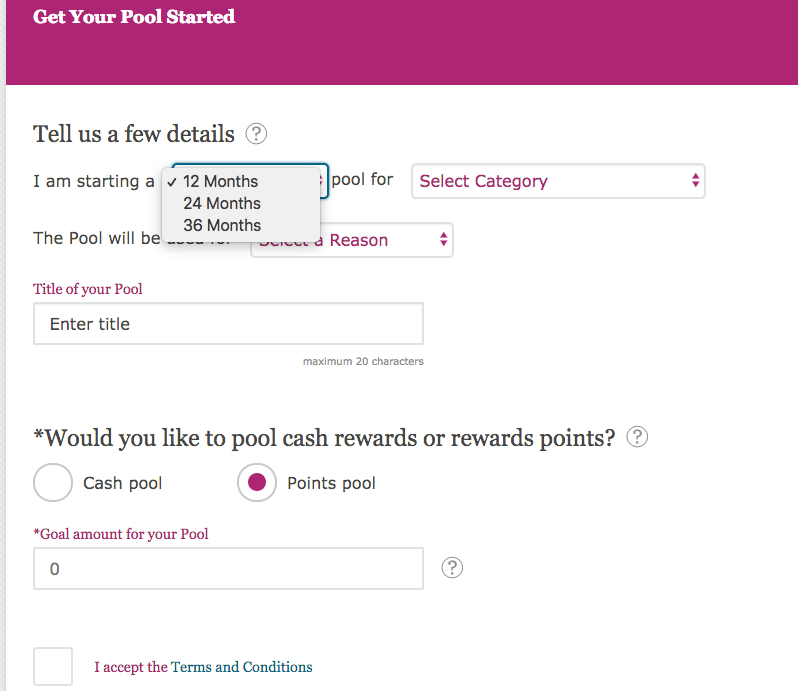Click the 'I accept the' label text
This screenshot has height=691, width=798.
(131, 667)
